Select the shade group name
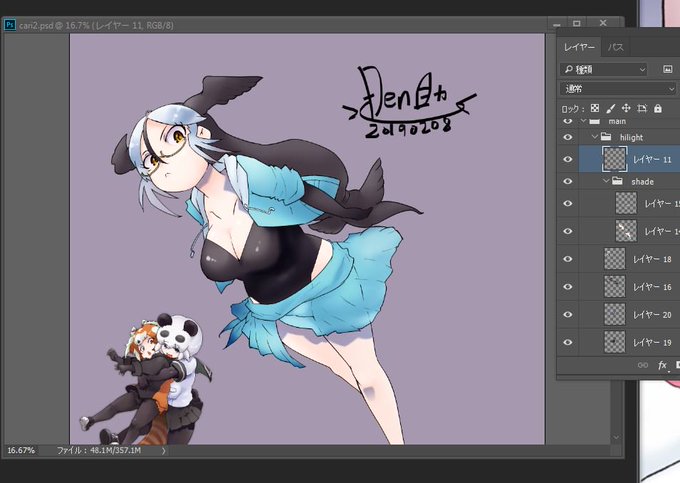 (642, 182)
